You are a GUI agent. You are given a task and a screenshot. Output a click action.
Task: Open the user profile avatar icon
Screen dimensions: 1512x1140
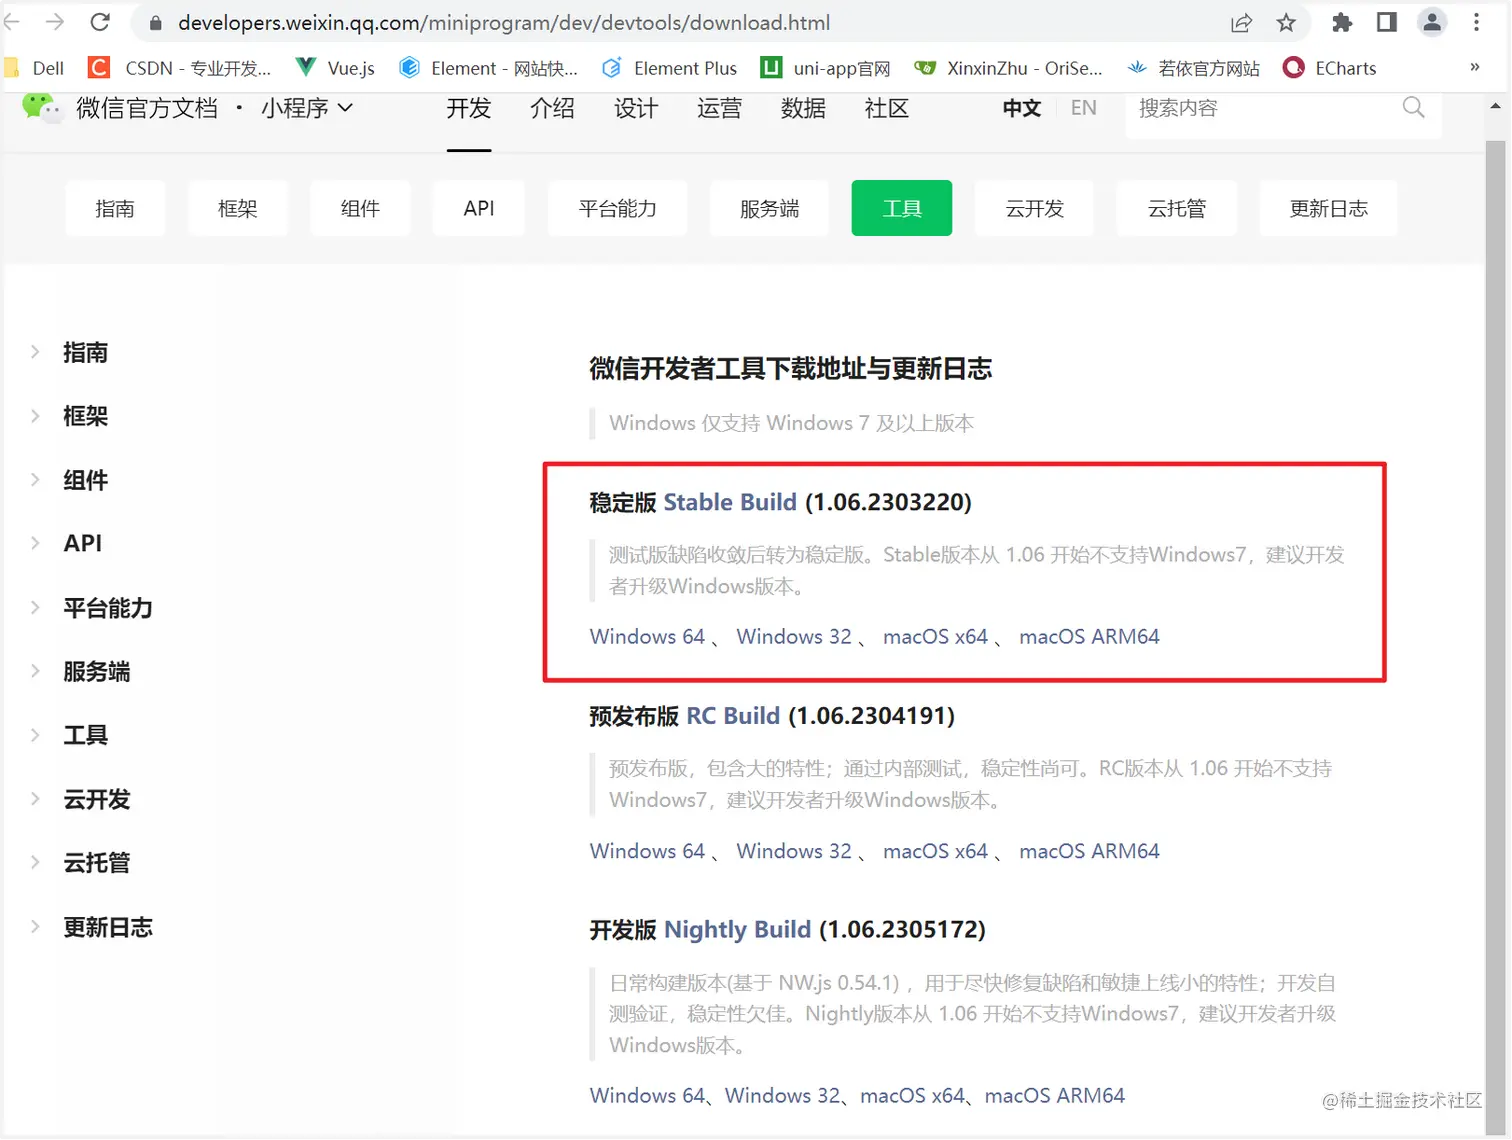pyautogui.click(x=1432, y=22)
